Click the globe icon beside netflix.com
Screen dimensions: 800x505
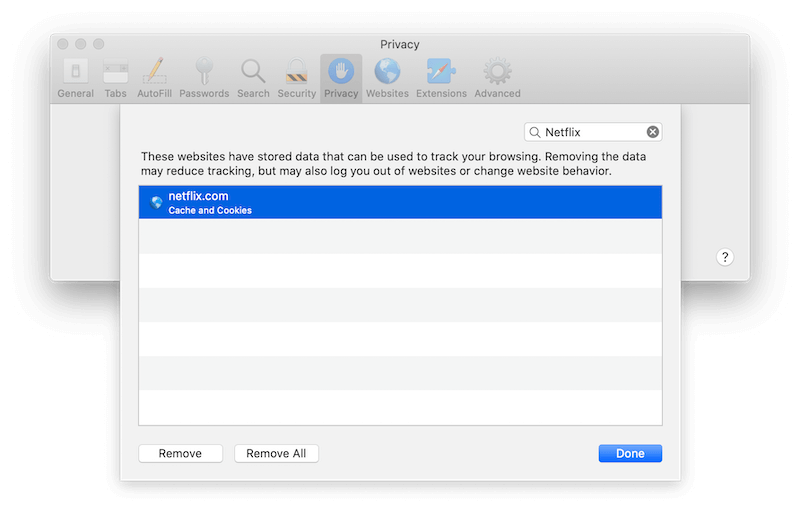[156, 203]
